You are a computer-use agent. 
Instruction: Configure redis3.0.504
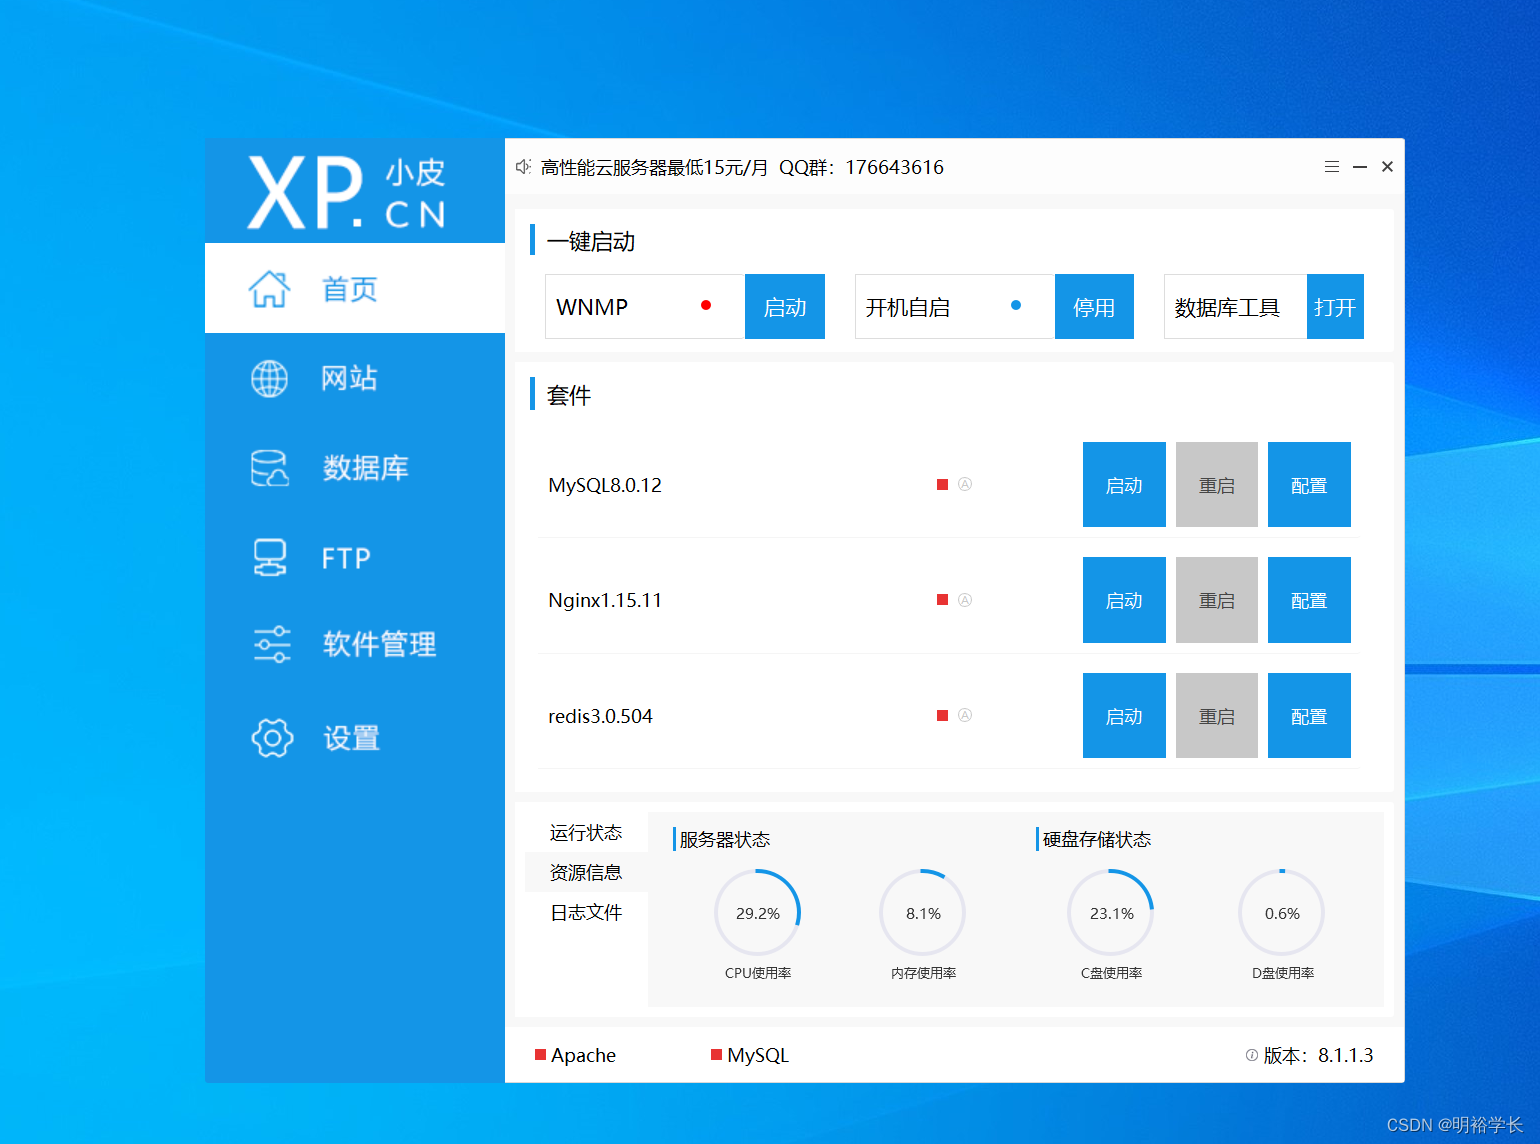point(1309,716)
